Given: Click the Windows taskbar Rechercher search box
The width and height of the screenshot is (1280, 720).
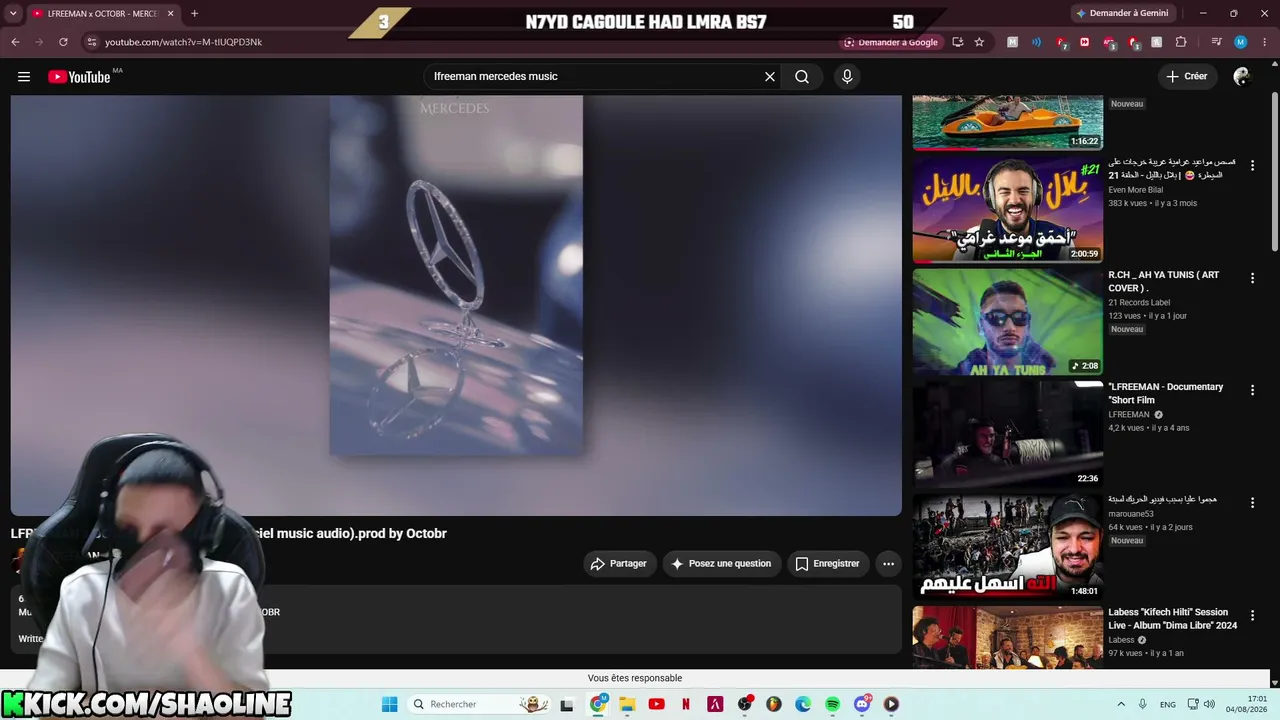Looking at the screenshot, I should 482,704.
